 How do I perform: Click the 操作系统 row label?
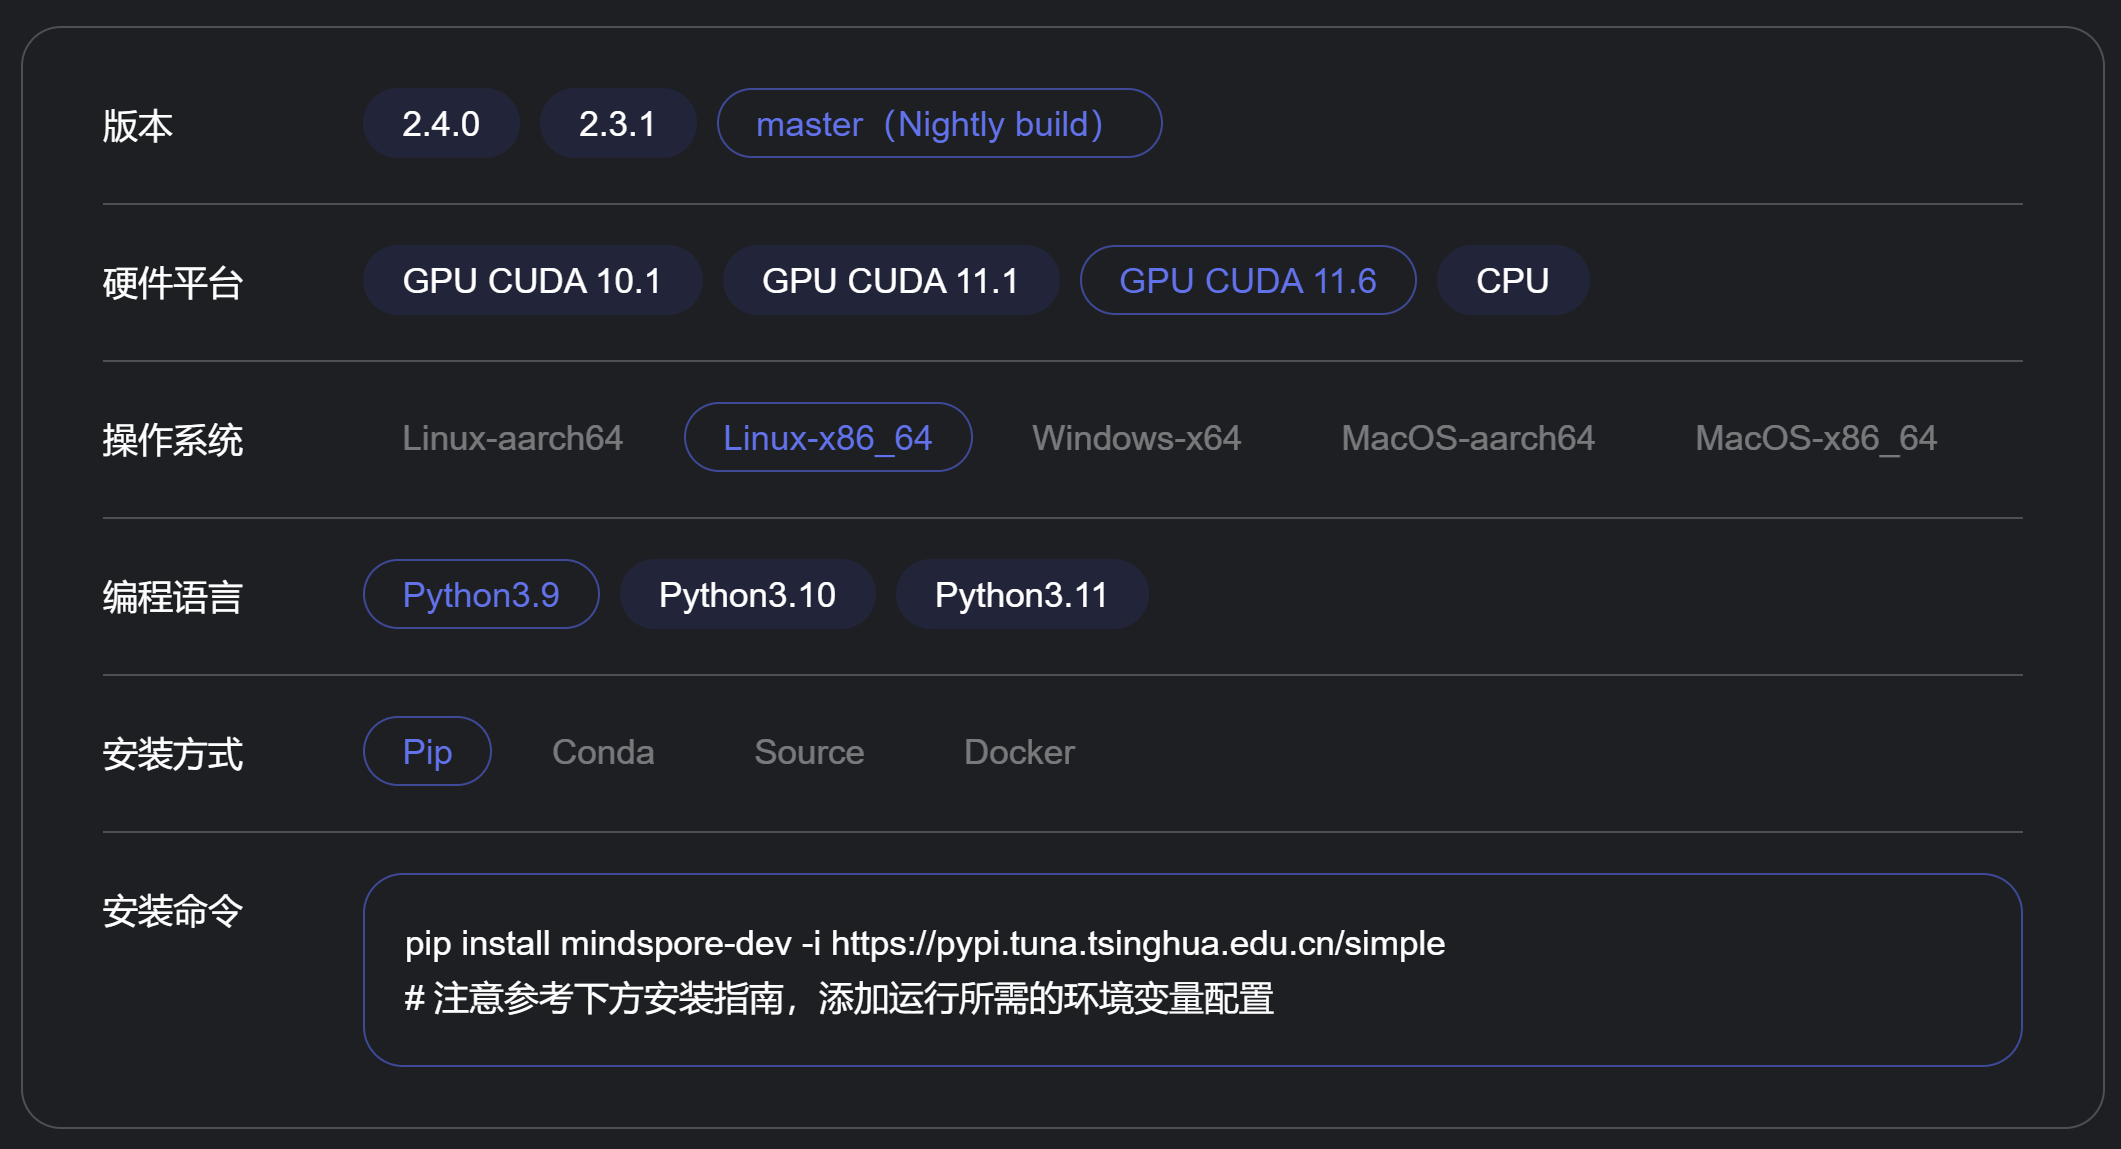tap(173, 440)
